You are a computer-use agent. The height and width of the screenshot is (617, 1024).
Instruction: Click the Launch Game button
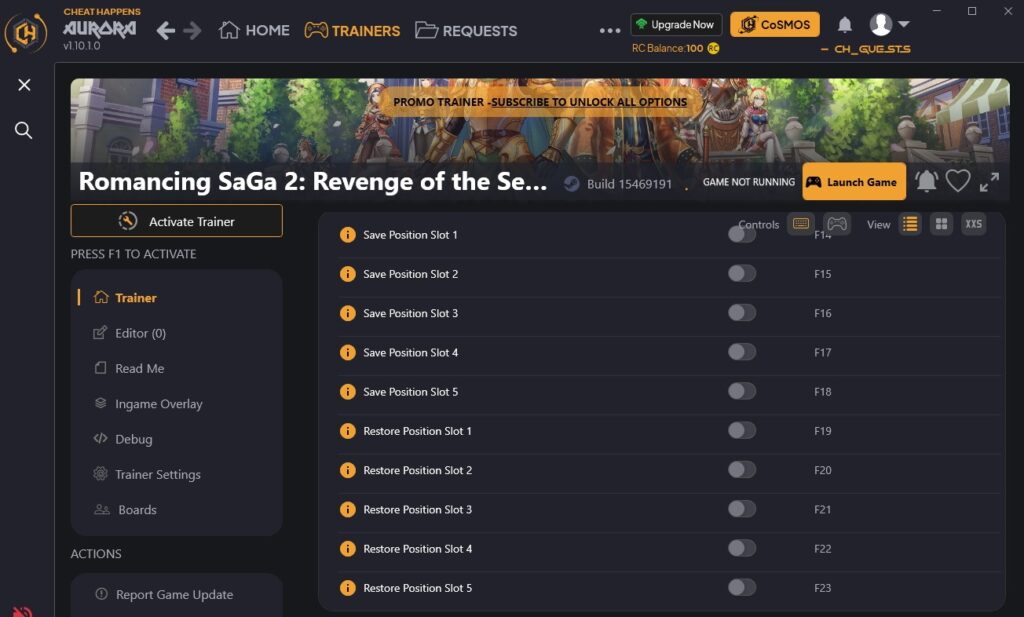click(x=854, y=182)
